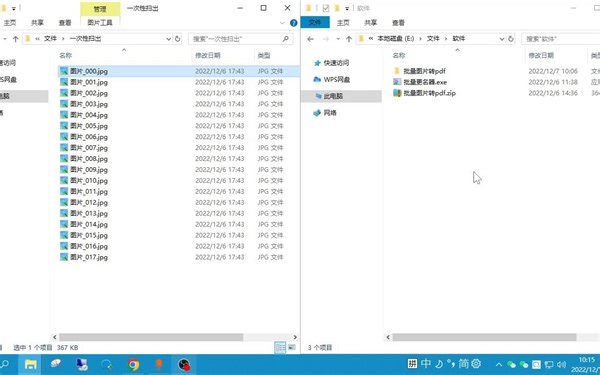Click the search magnifier icon in left window
The width and height of the screenshot is (600, 375).
point(285,39)
